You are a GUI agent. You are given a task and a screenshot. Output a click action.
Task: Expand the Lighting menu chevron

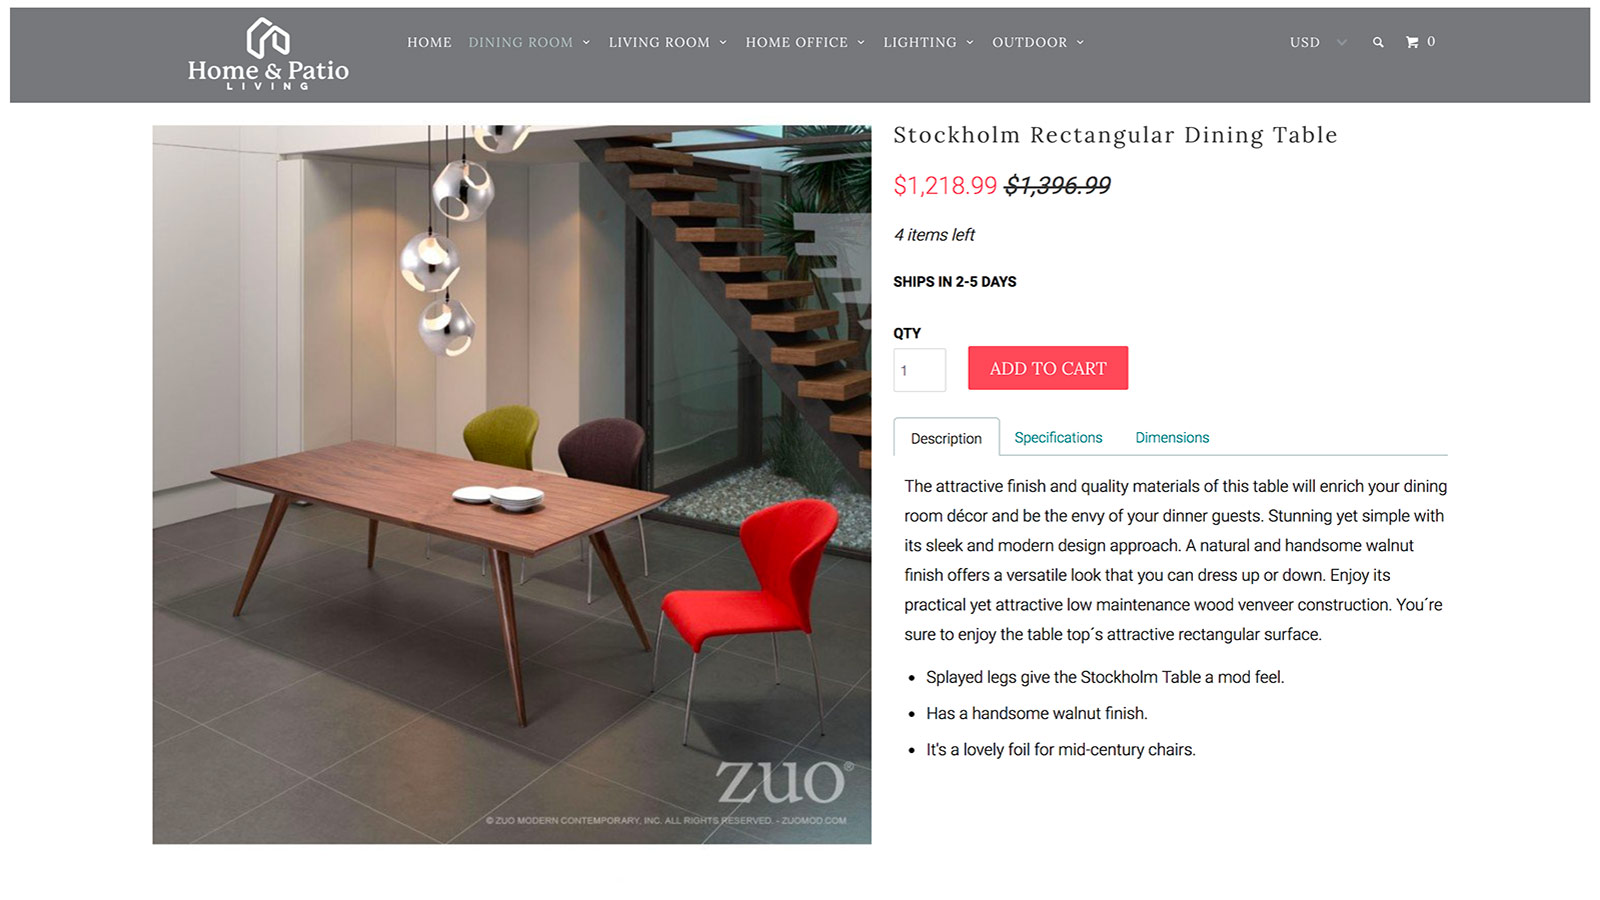[970, 43]
